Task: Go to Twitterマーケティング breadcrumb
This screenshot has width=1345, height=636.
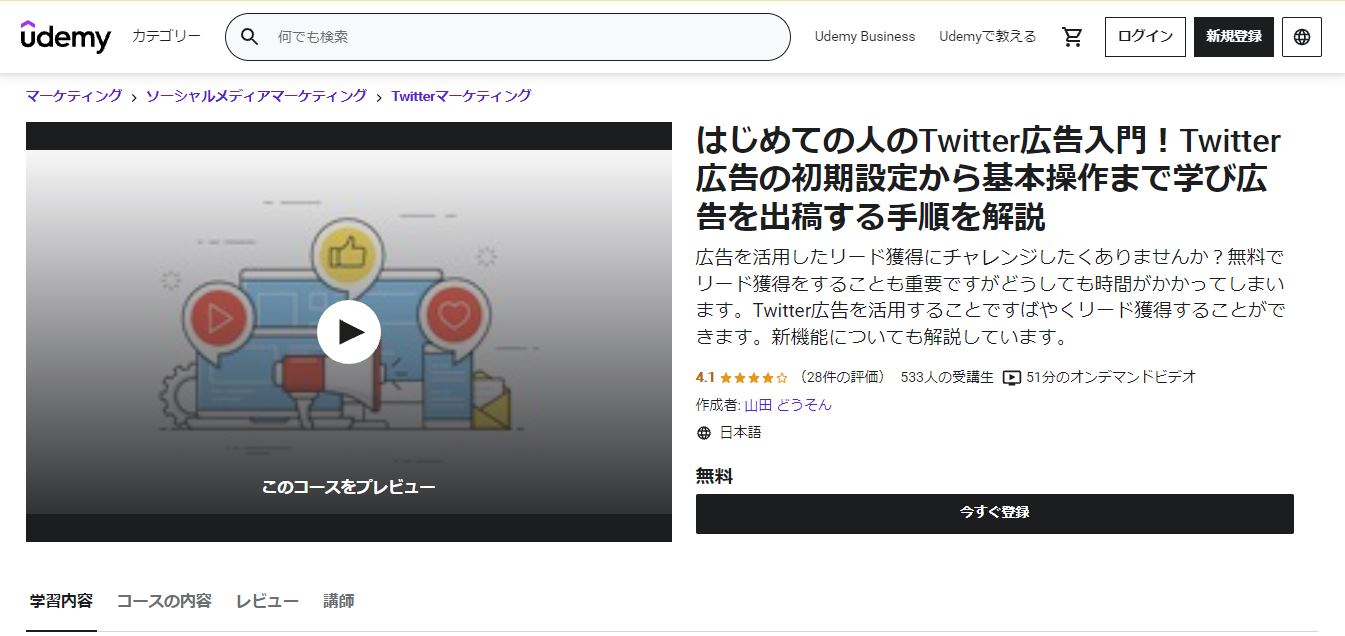Action: tap(461, 96)
